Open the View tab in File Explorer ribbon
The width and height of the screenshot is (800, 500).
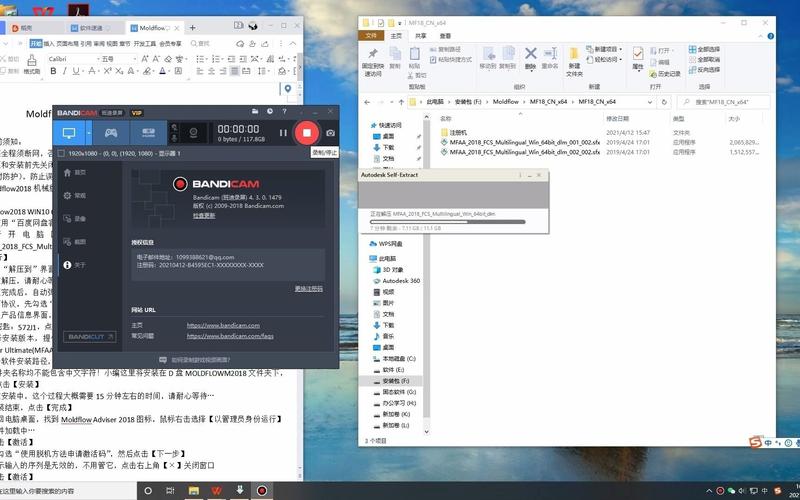445,36
